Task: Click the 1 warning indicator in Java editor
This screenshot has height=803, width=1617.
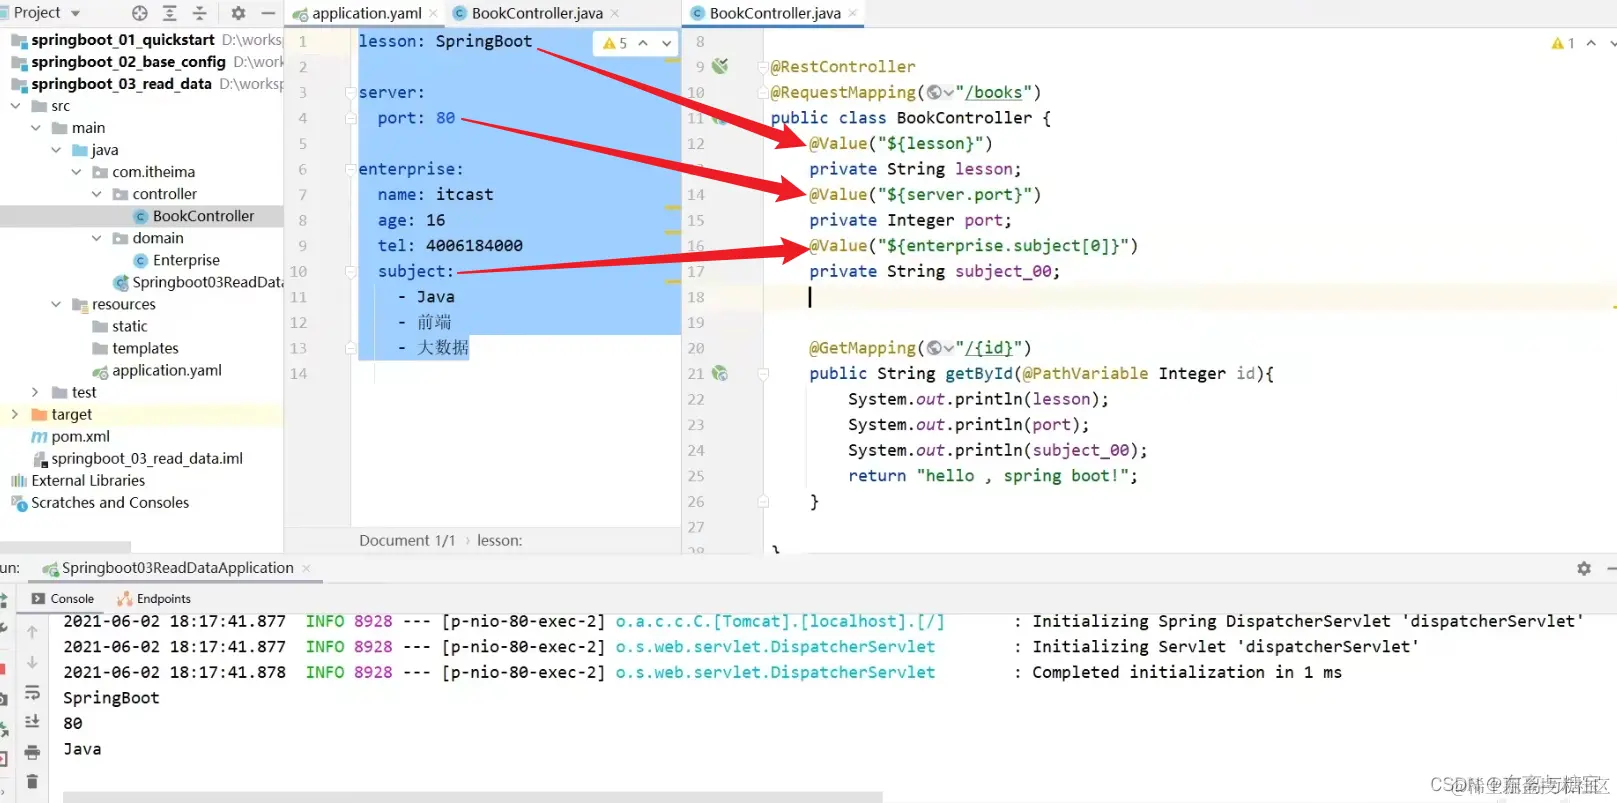Action: coord(1563,43)
